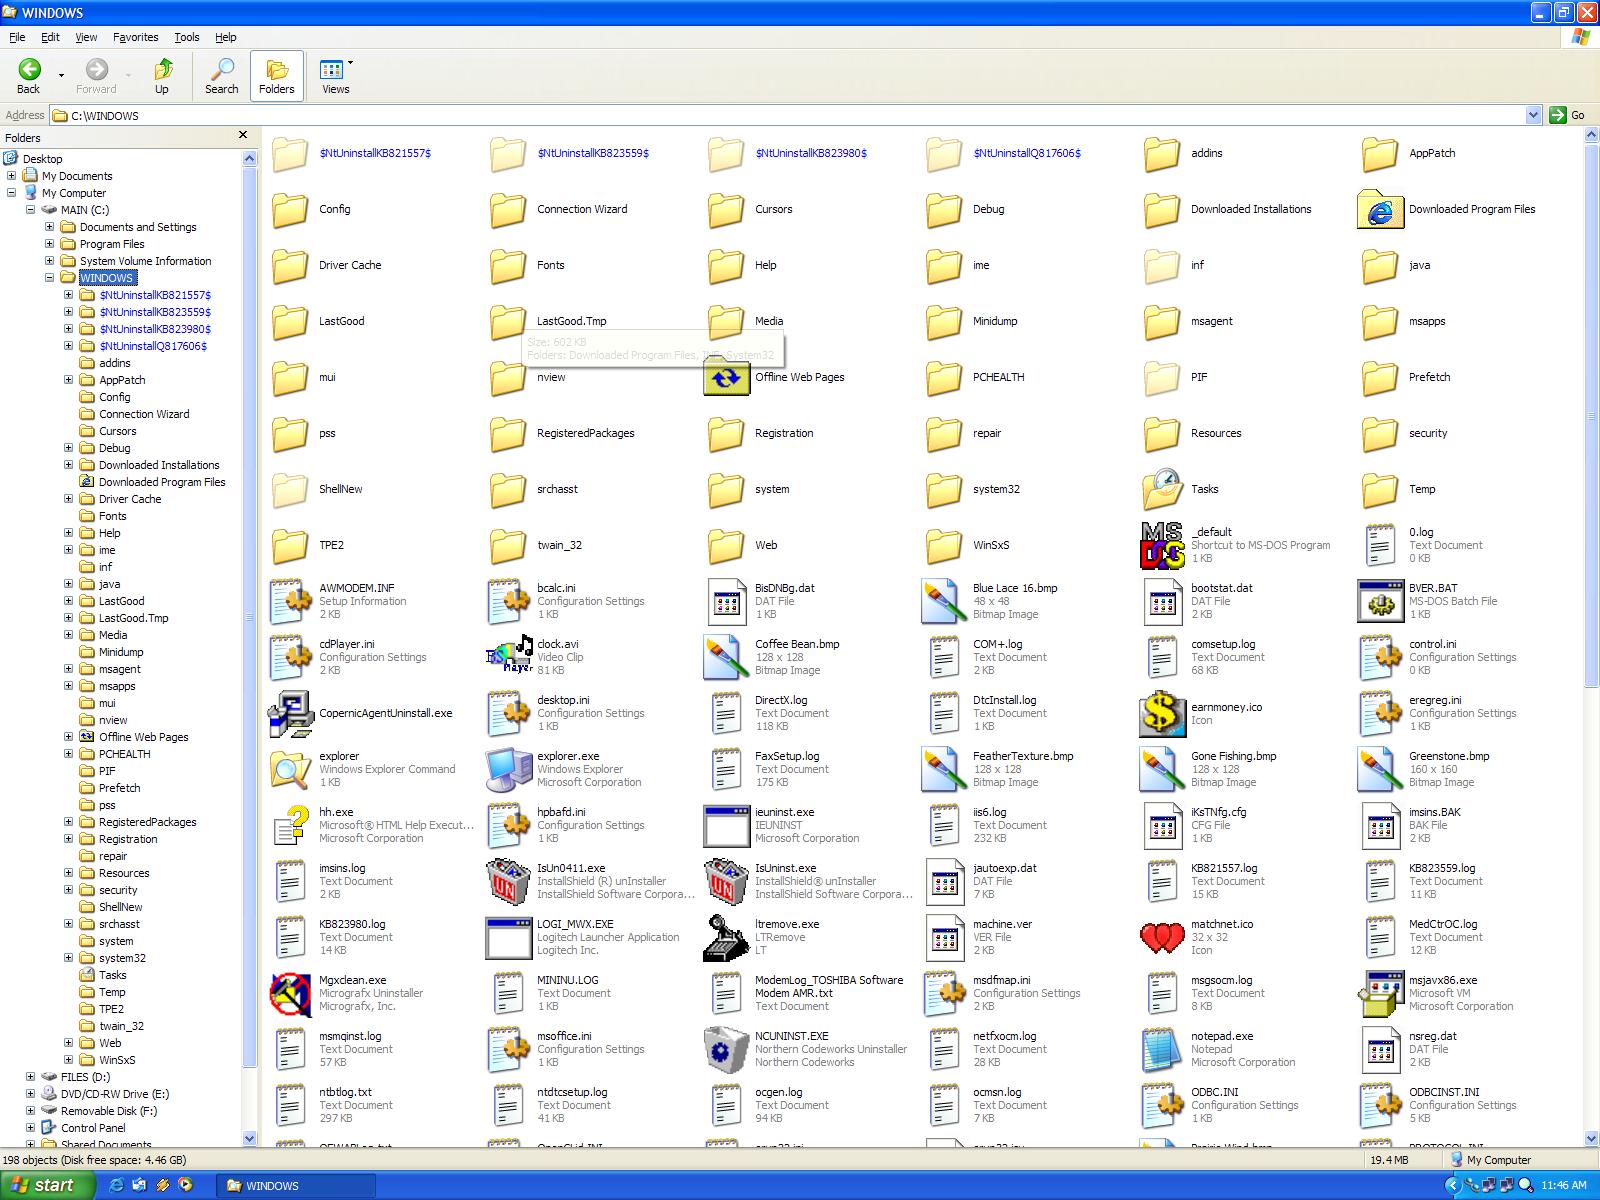Click the file list vertical scrollbar
Screen dimensions: 1600x1200
(x=1591, y=800)
